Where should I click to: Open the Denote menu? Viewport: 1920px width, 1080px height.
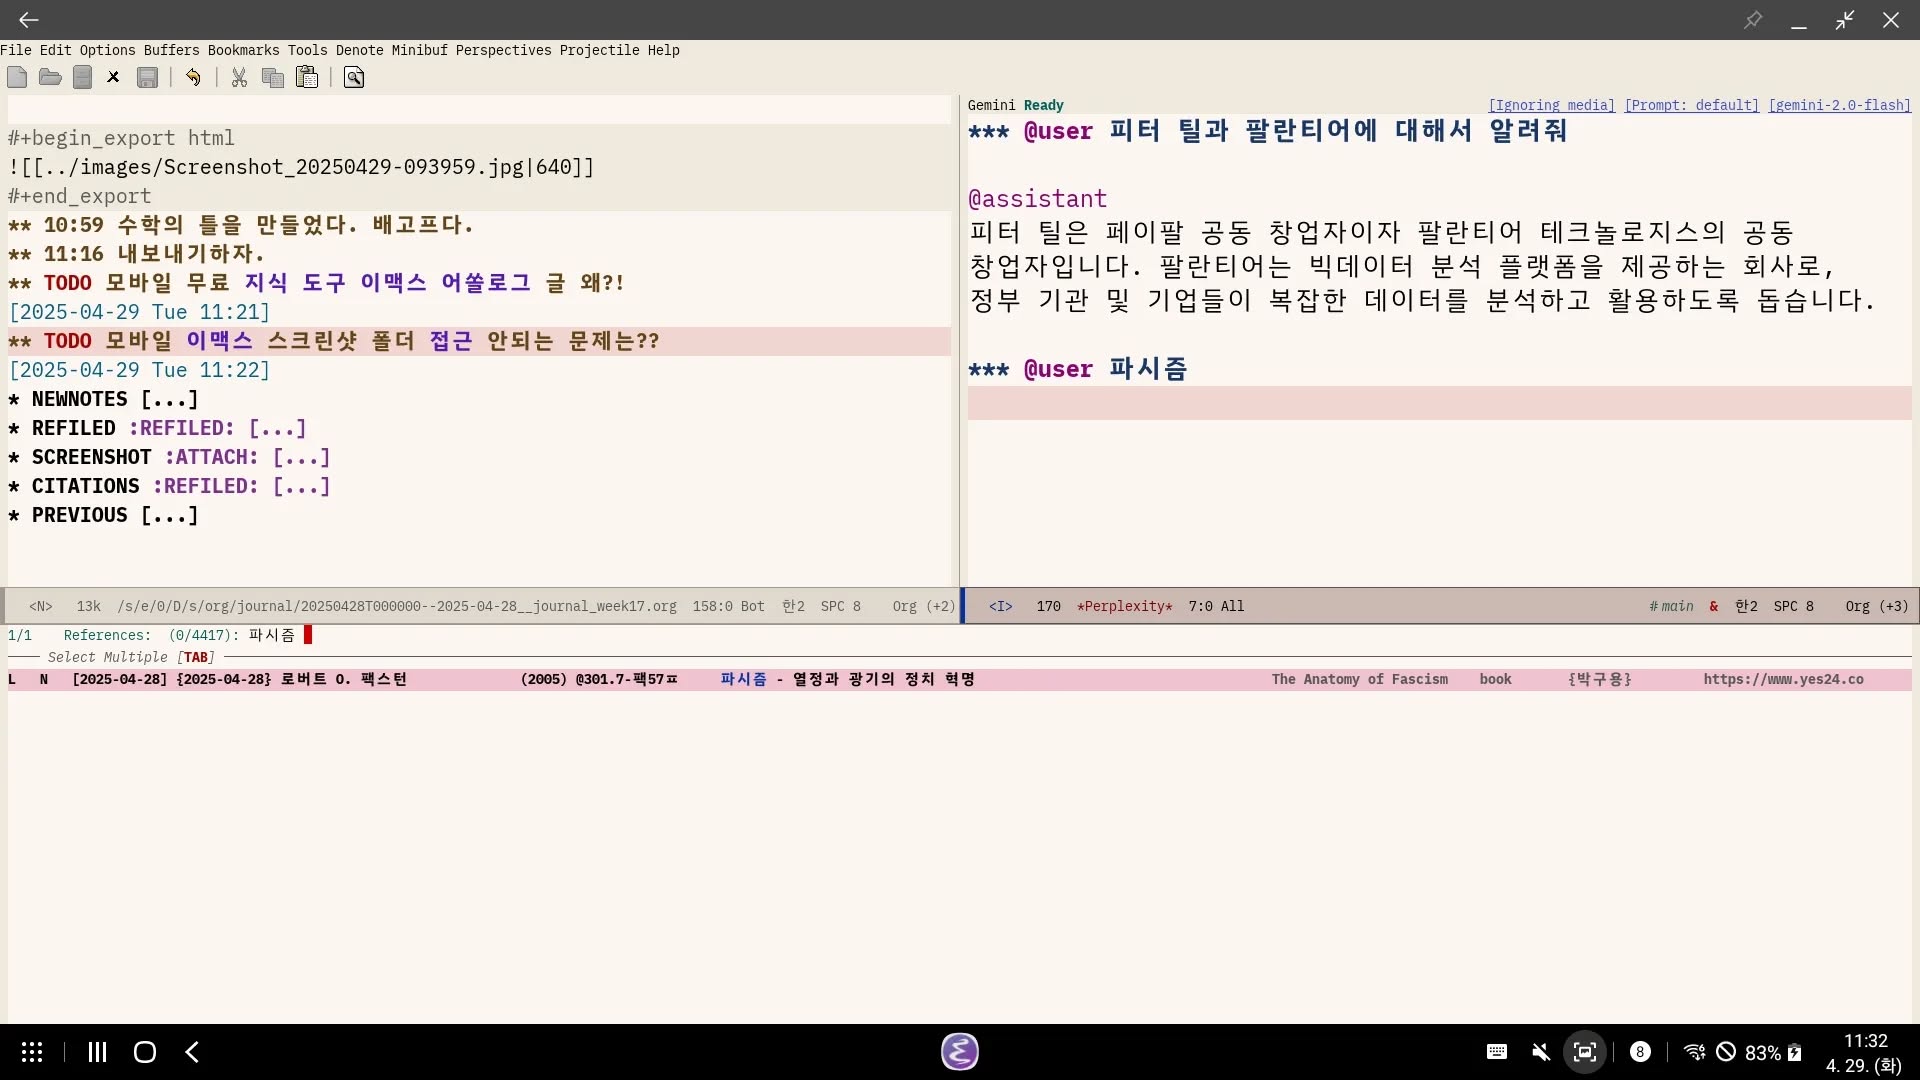coord(359,50)
